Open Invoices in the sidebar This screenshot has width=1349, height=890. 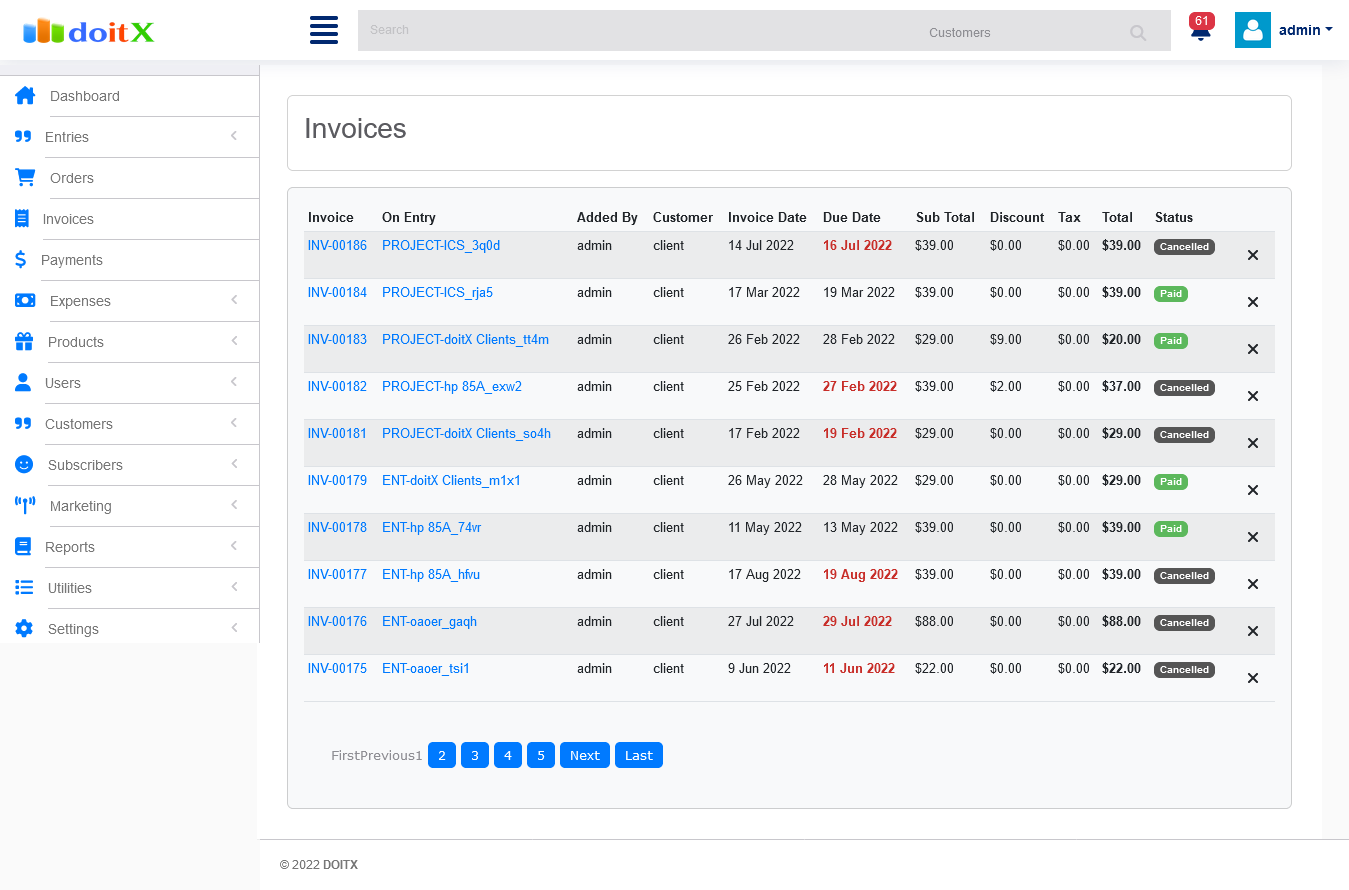click(x=68, y=219)
